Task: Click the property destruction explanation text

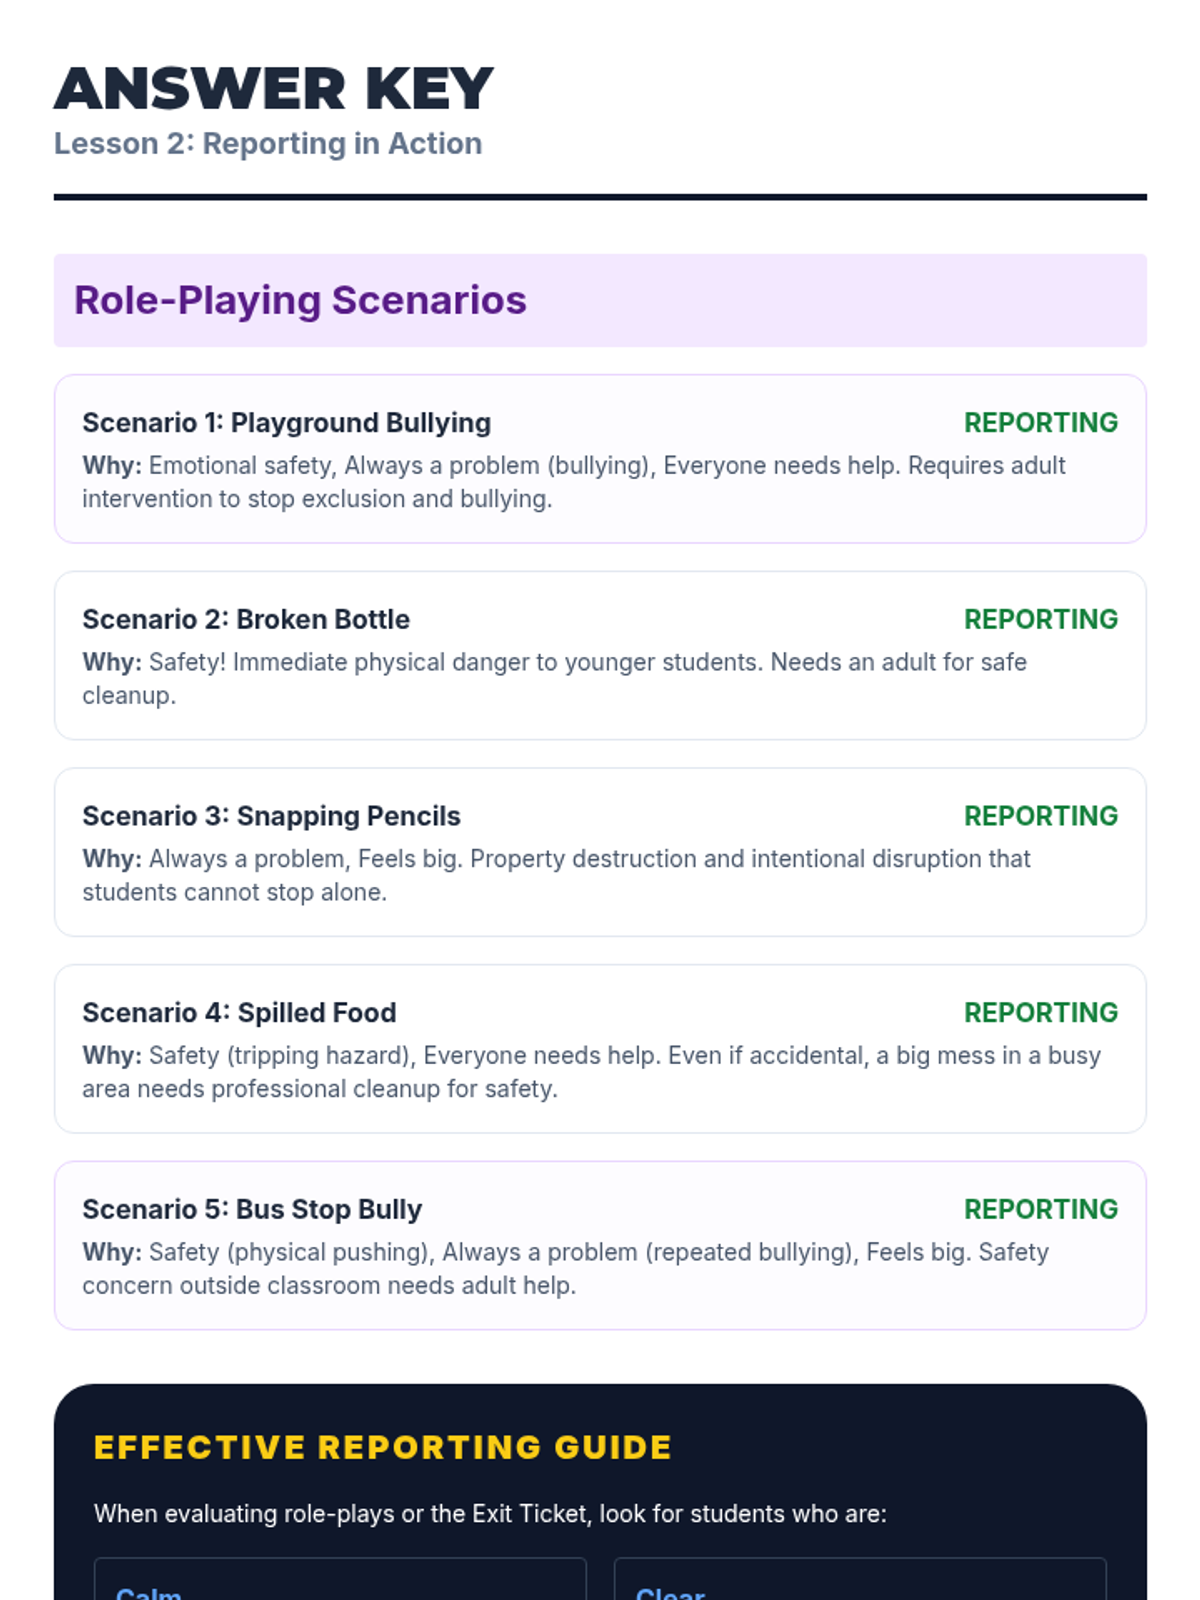Action: click(556, 875)
